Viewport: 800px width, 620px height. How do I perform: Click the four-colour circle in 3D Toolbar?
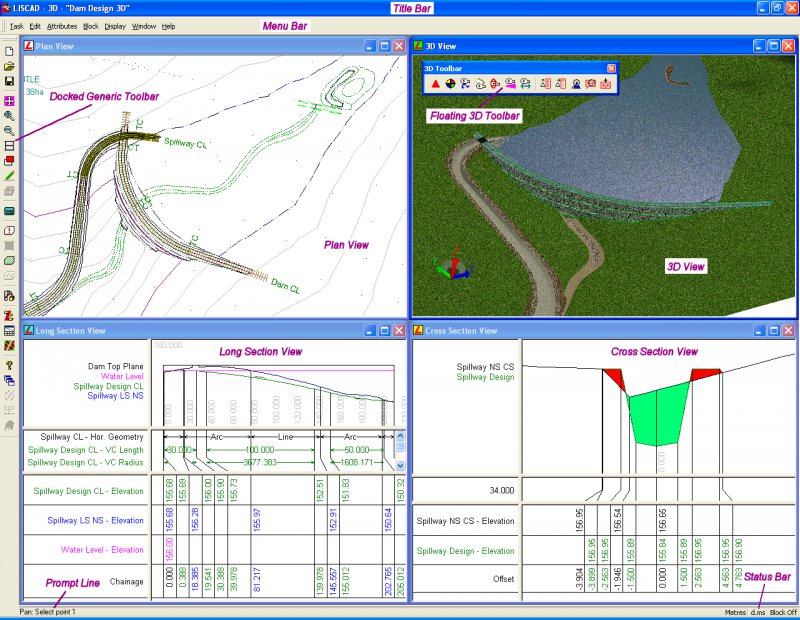450,84
